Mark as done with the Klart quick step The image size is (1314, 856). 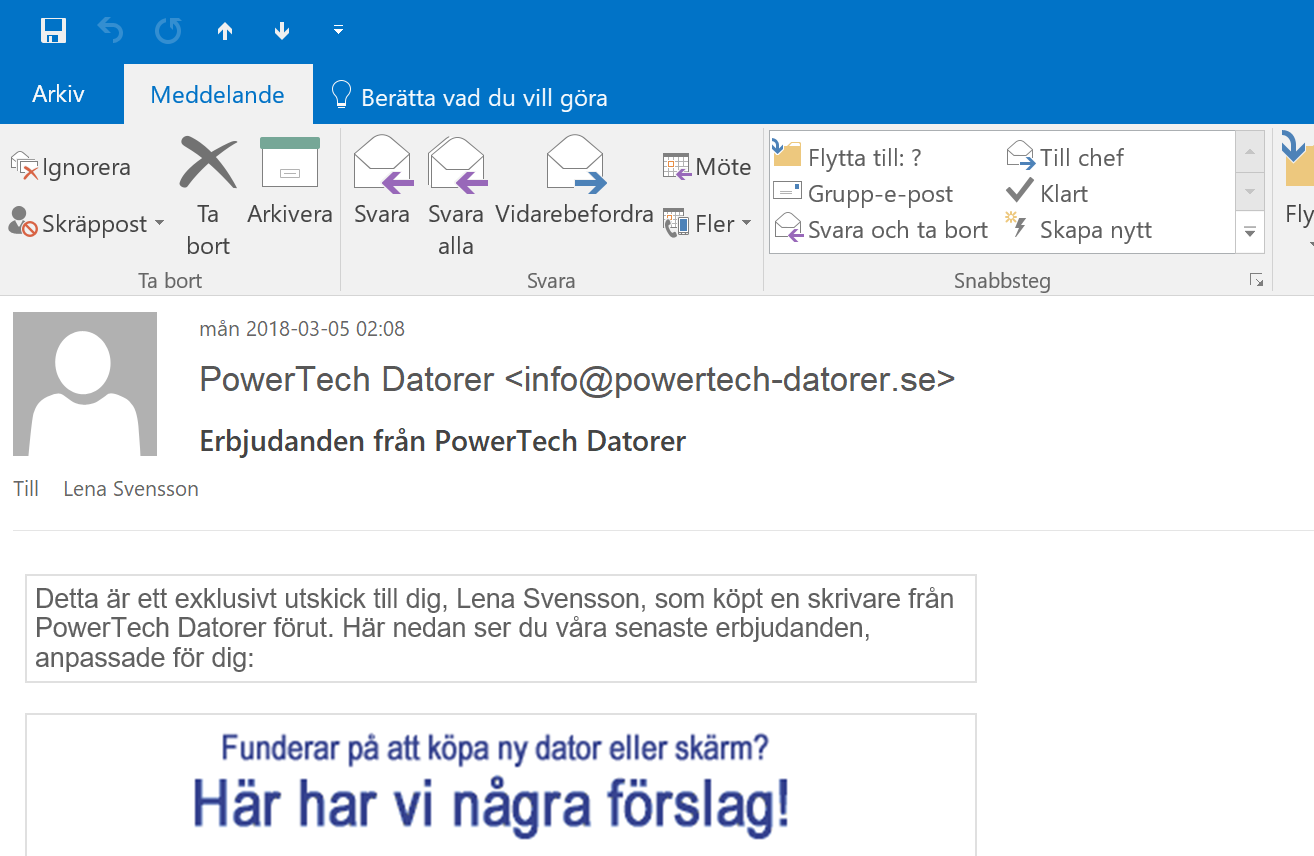click(1047, 193)
